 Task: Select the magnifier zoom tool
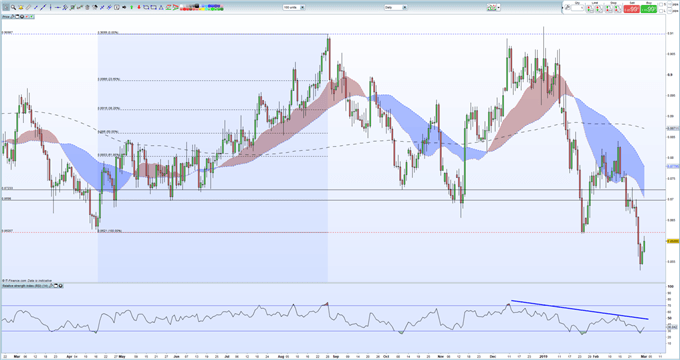click(x=13, y=7)
